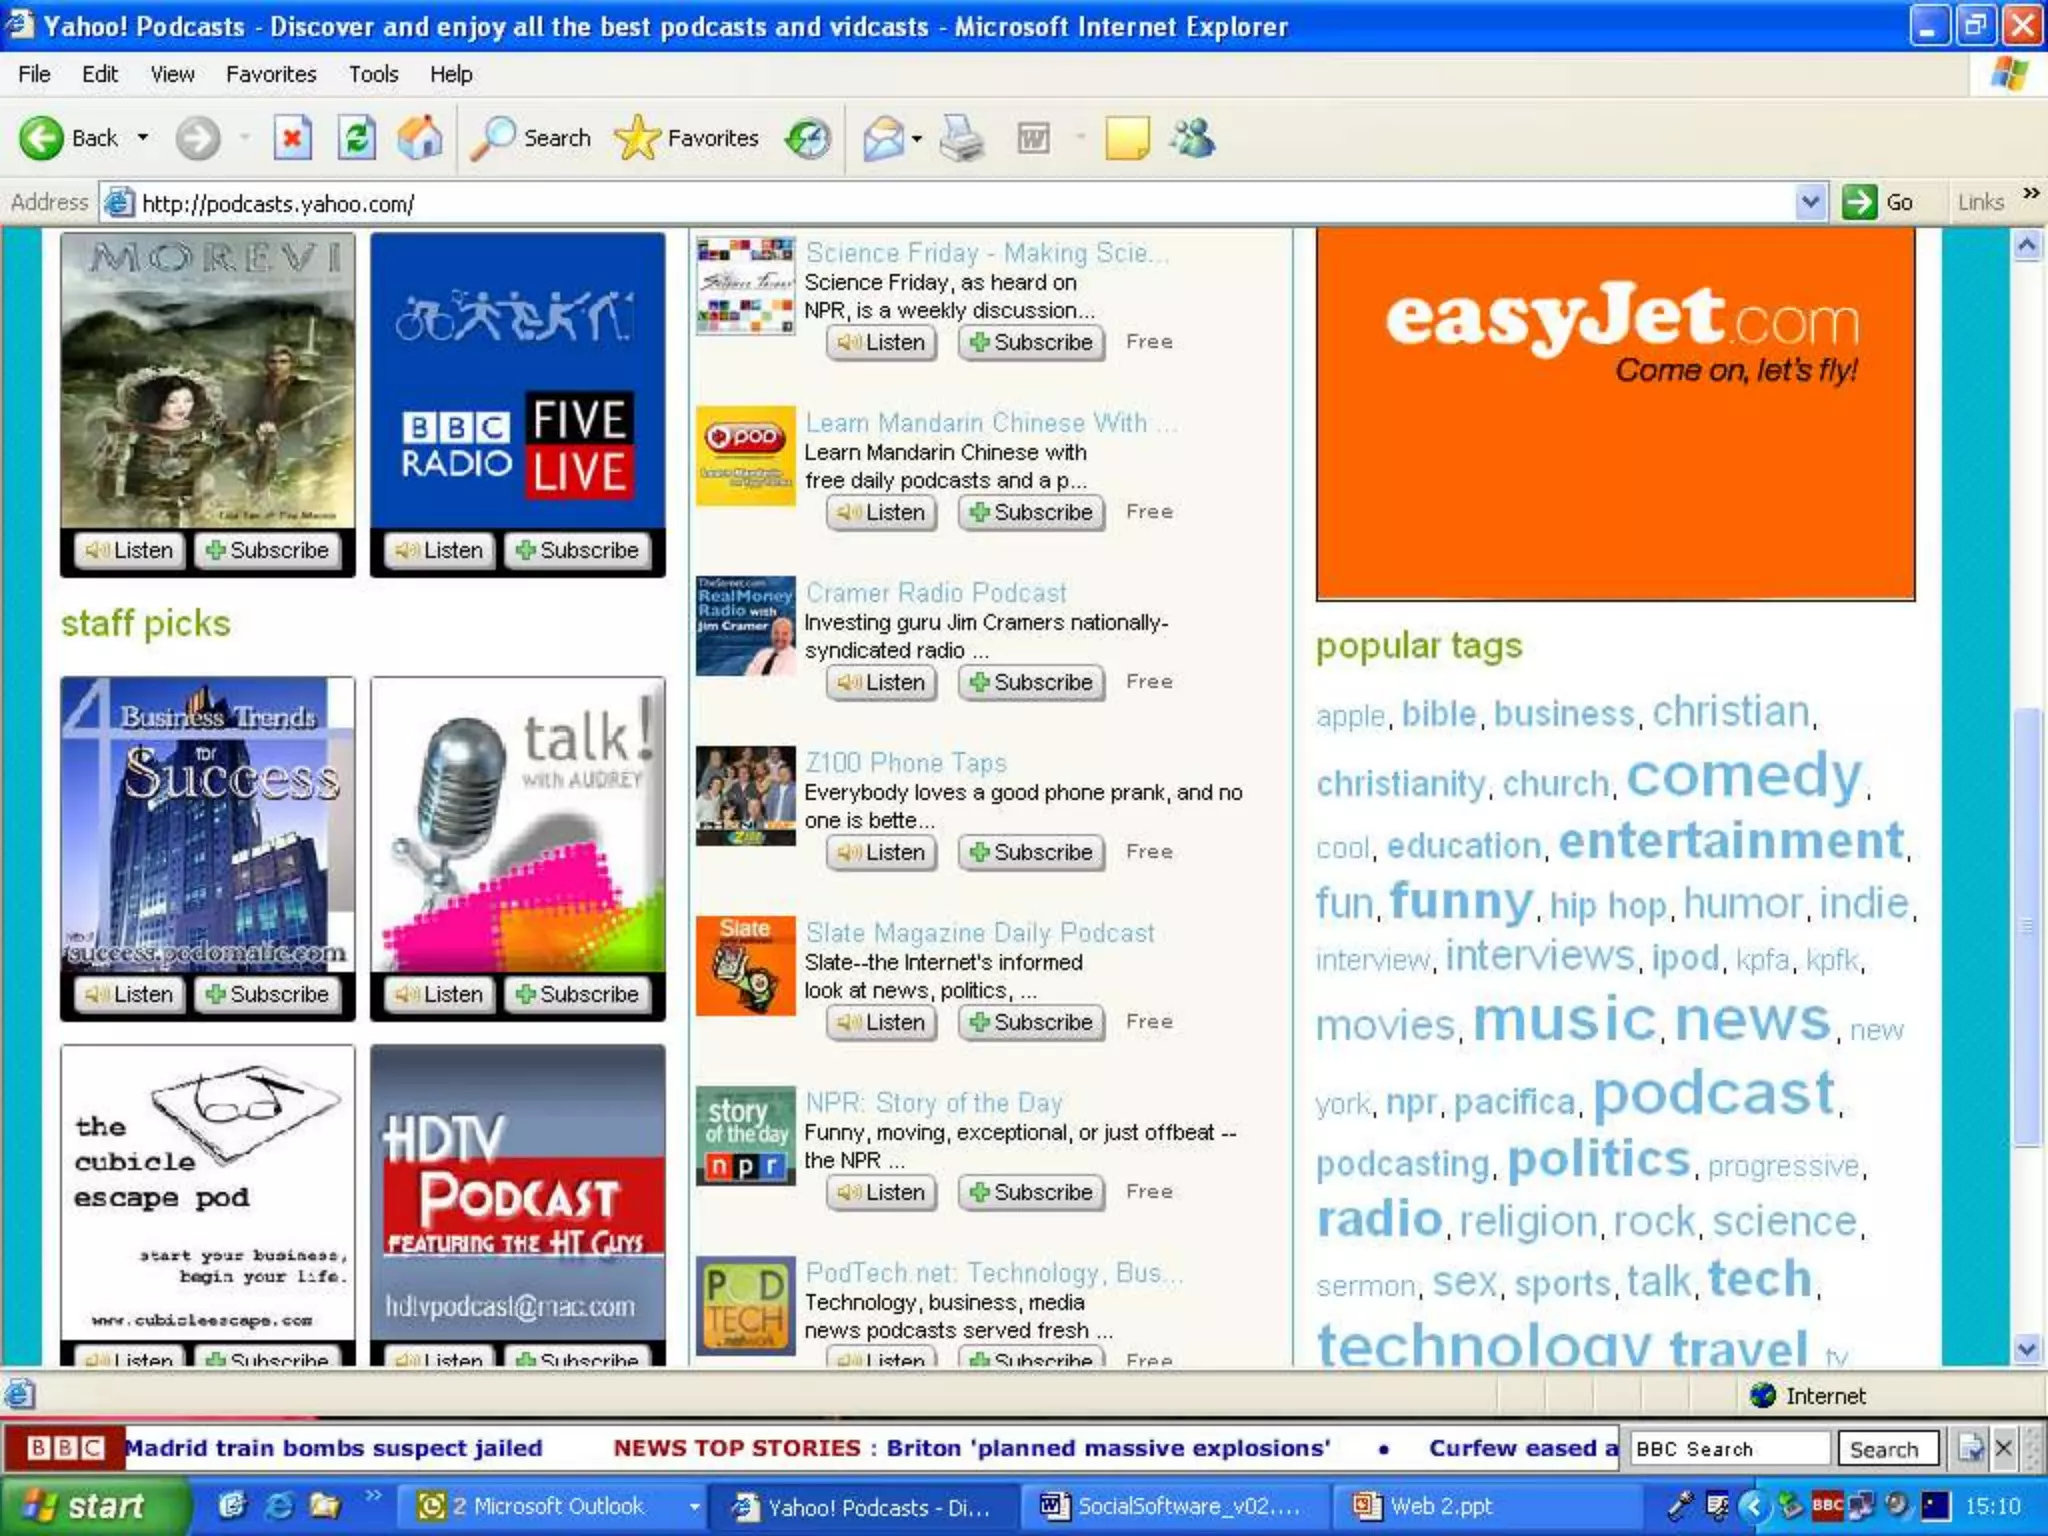Image resolution: width=2048 pixels, height=1536 pixels.
Task: Subscribe to Cramer Radio Podcast
Action: pos(1031,682)
